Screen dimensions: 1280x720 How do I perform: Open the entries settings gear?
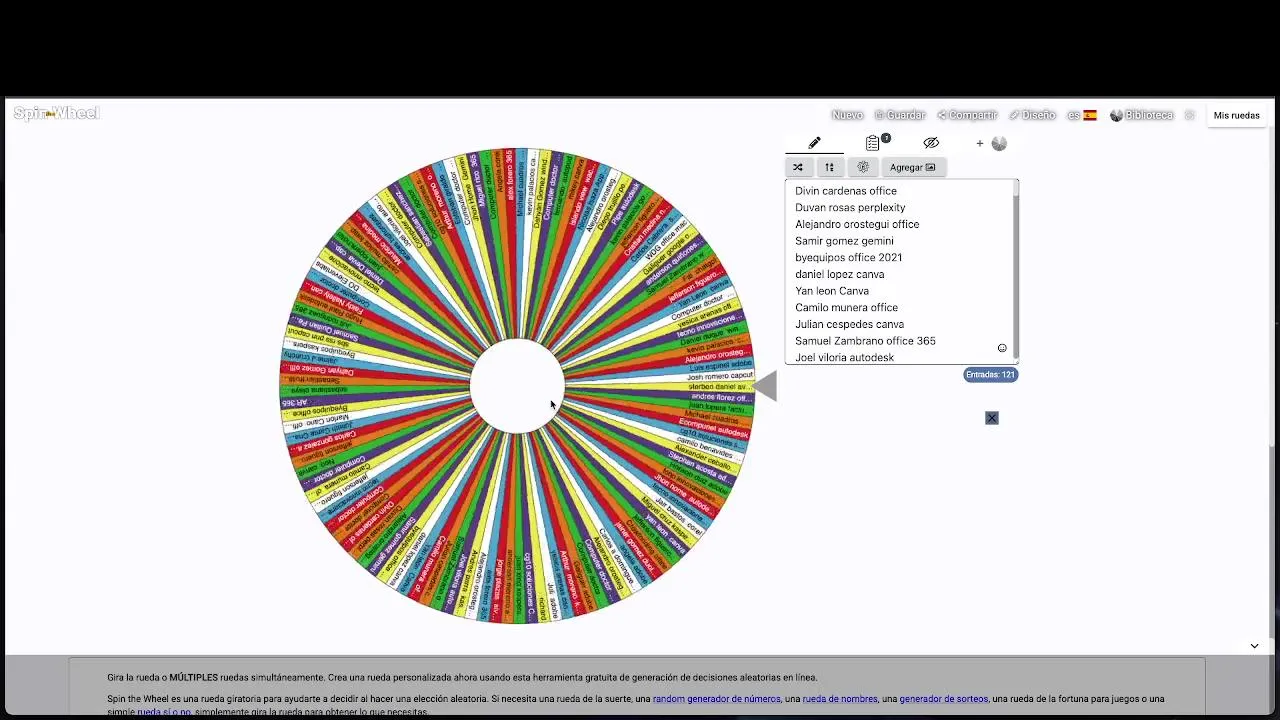[863, 167]
